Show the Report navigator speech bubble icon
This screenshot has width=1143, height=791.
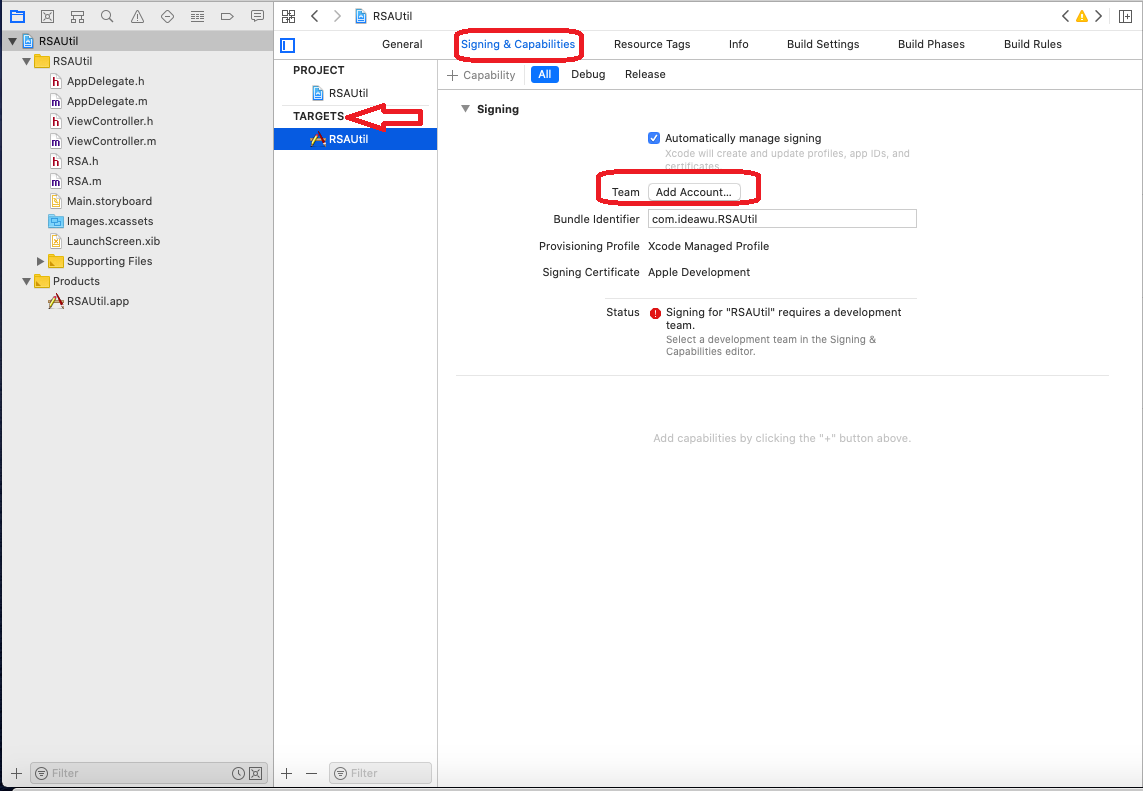257,15
